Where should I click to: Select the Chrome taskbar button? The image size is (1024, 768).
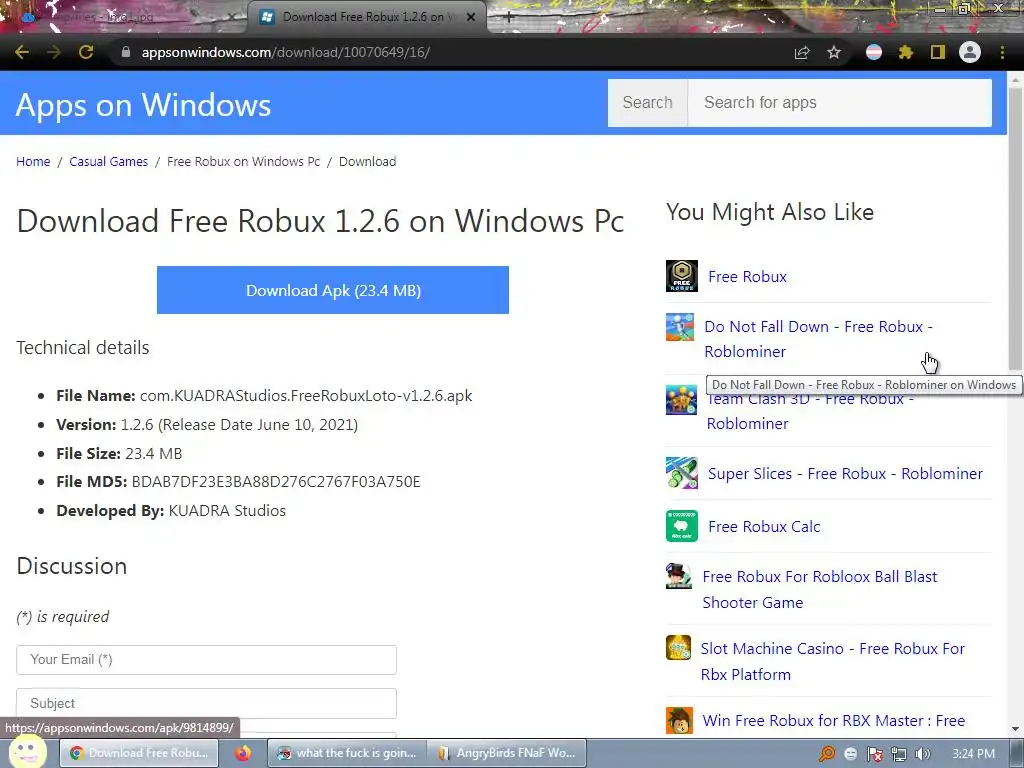click(139, 753)
